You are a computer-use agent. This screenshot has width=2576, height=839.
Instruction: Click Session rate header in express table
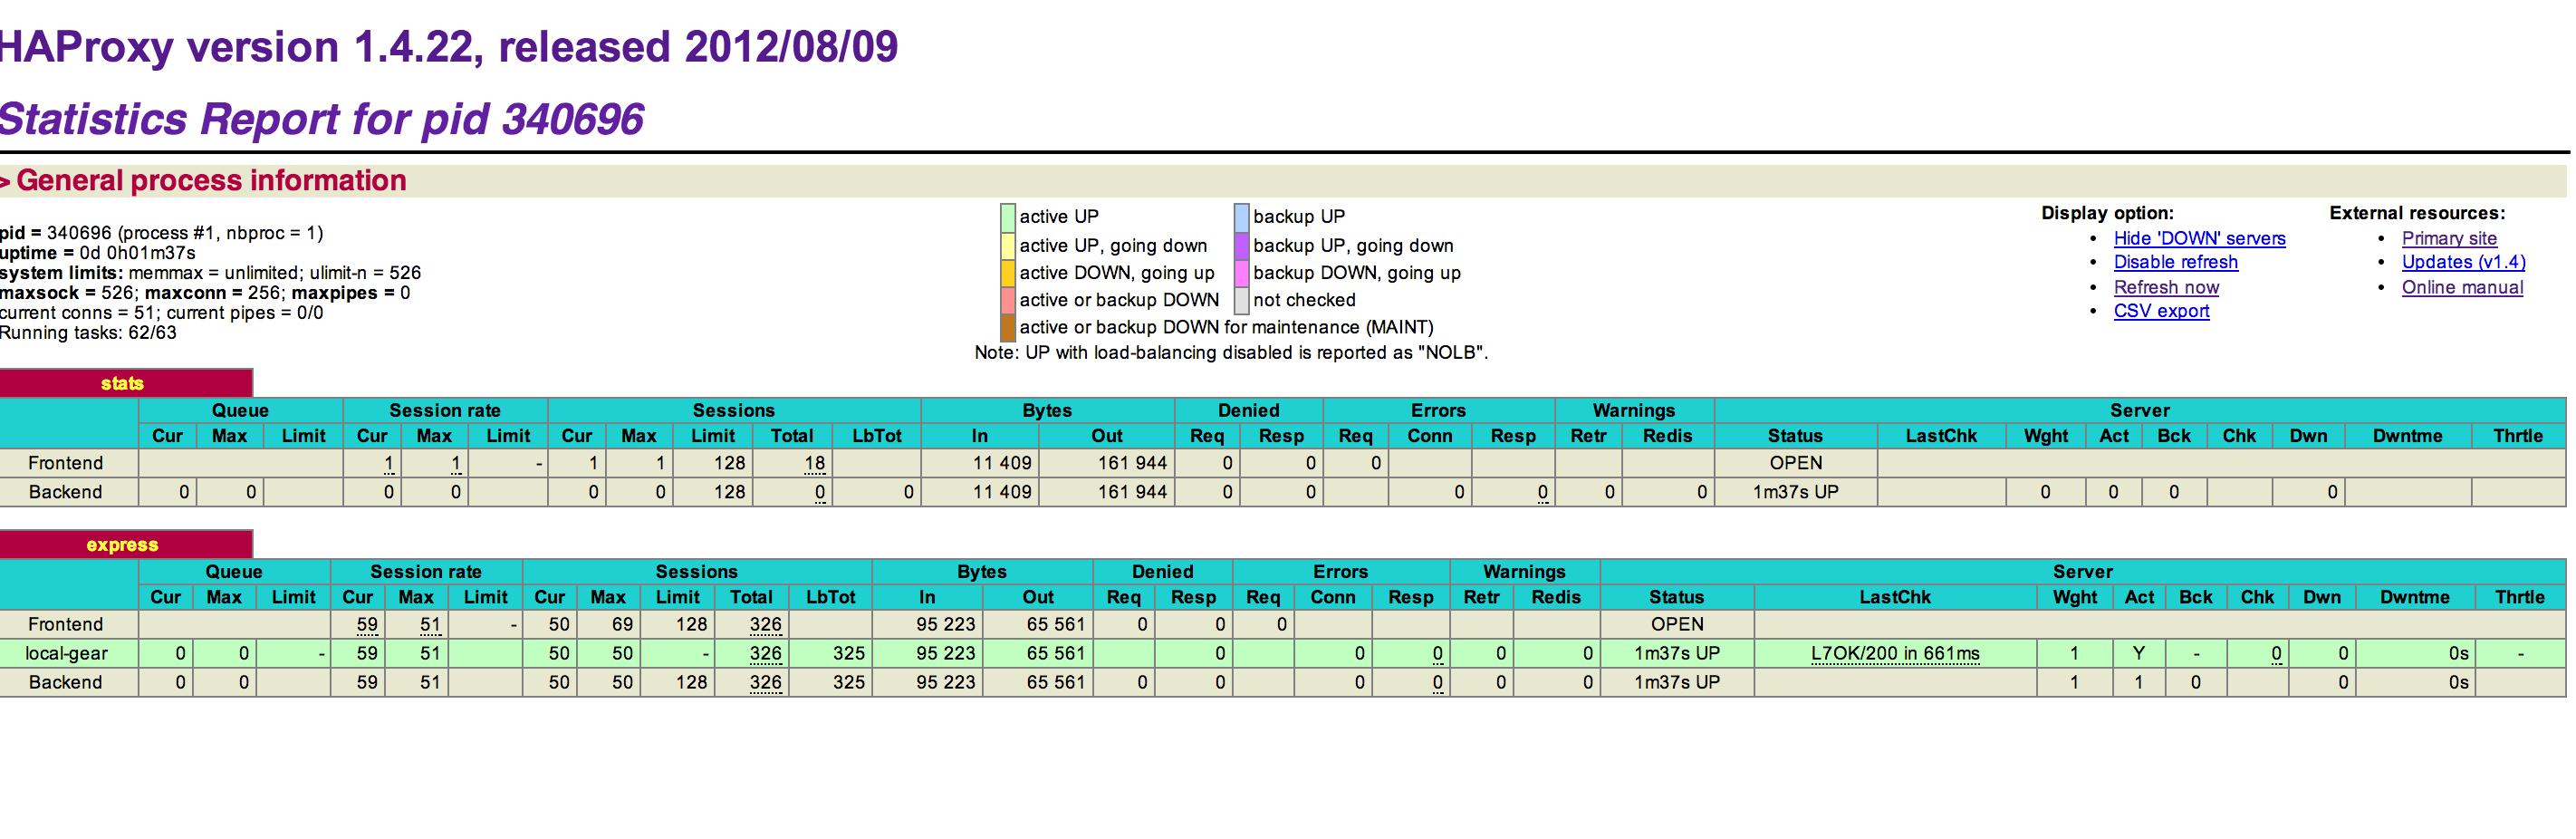pos(425,571)
